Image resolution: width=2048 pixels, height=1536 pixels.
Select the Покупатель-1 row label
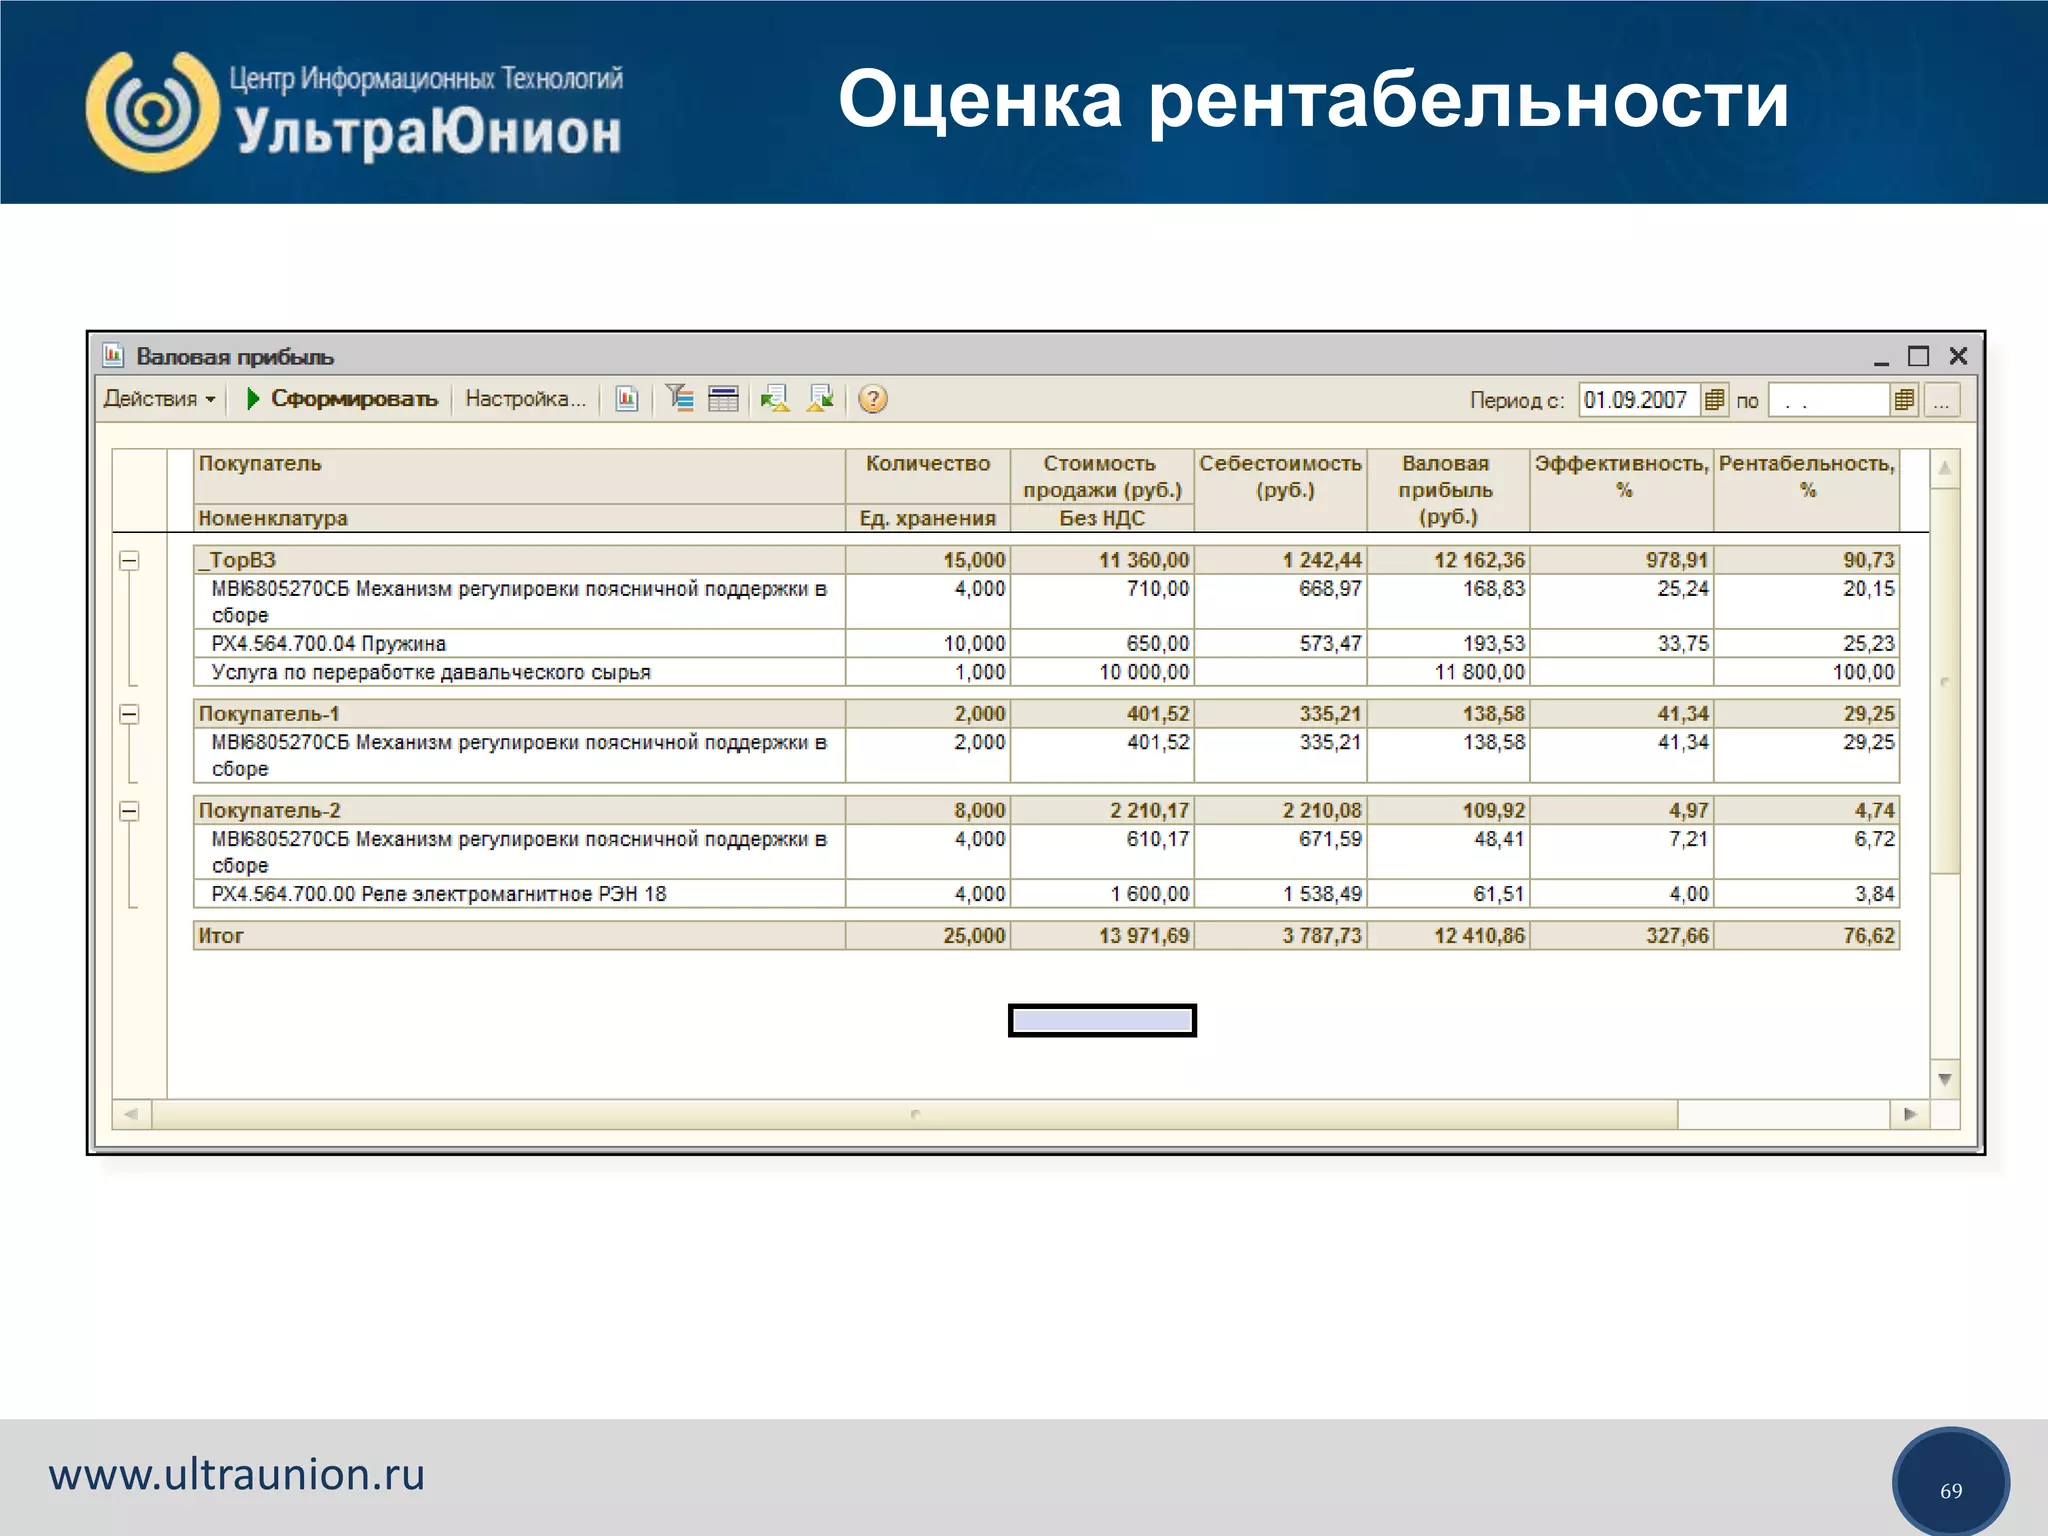coord(269,714)
